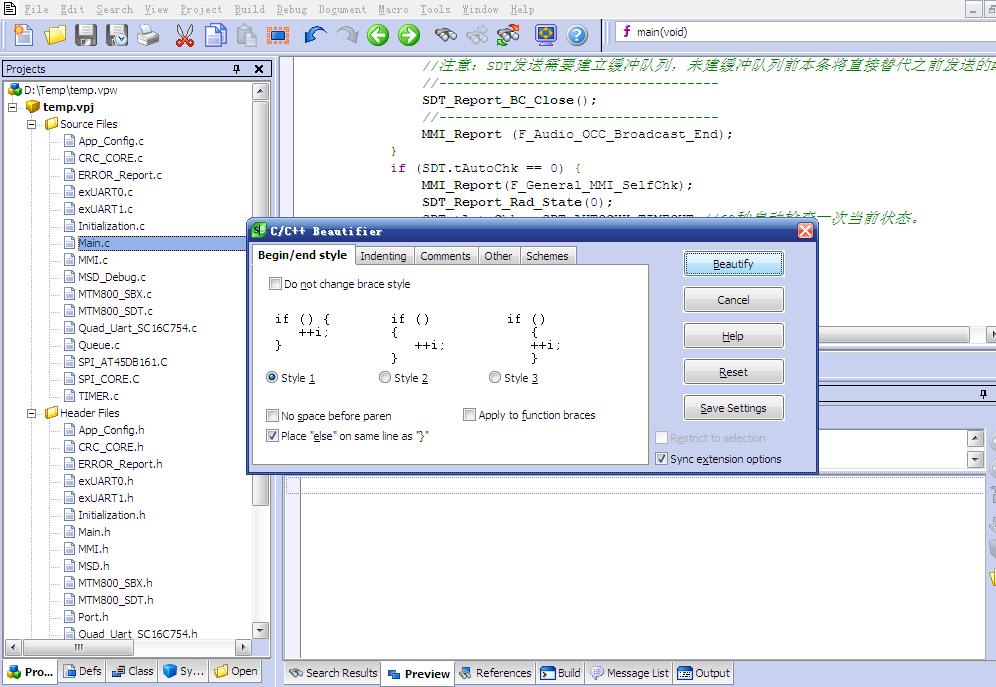
Task: Select brace Style 2 radio button
Action: click(x=384, y=377)
